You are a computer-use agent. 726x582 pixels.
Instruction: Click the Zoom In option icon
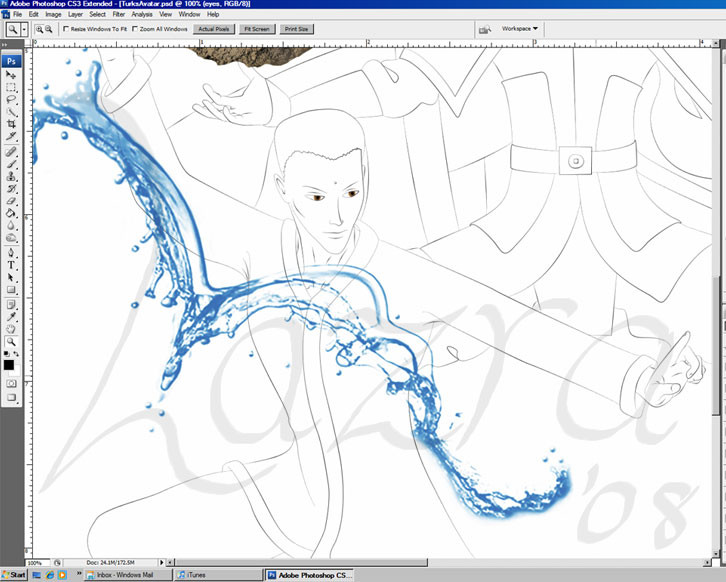coord(39,29)
